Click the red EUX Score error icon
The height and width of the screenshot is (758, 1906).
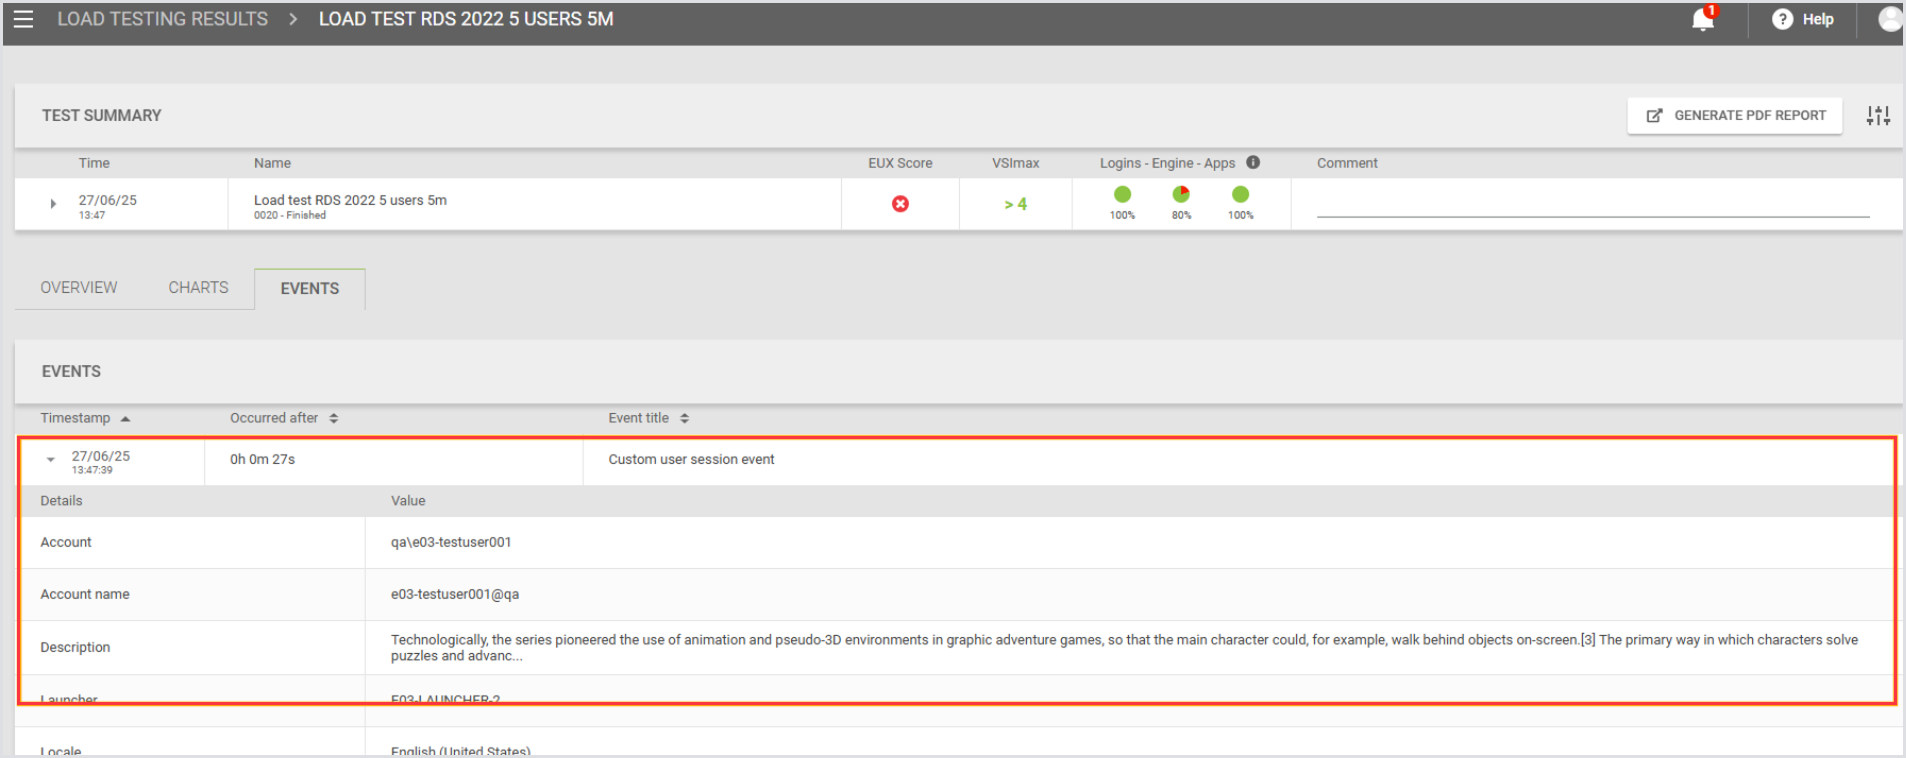click(x=900, y=204)
